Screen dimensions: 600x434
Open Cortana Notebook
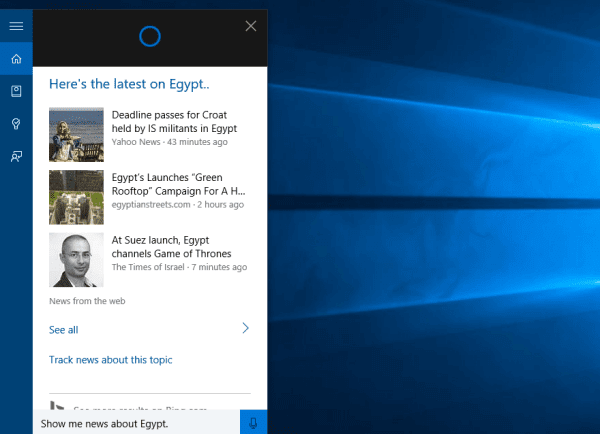tap(16, 91)
